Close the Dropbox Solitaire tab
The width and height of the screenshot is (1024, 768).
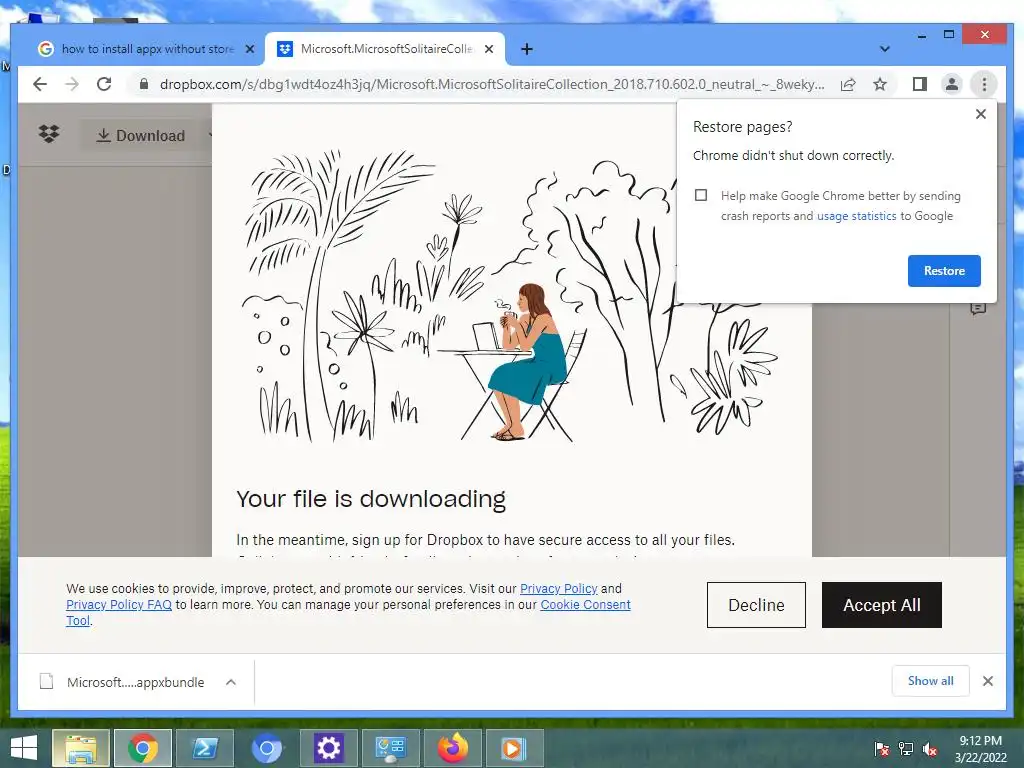click(x=488, y=49)
